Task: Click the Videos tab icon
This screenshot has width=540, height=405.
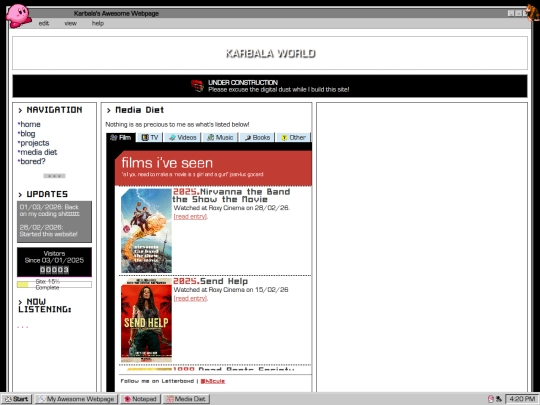Action: click(x=172, y=138)
